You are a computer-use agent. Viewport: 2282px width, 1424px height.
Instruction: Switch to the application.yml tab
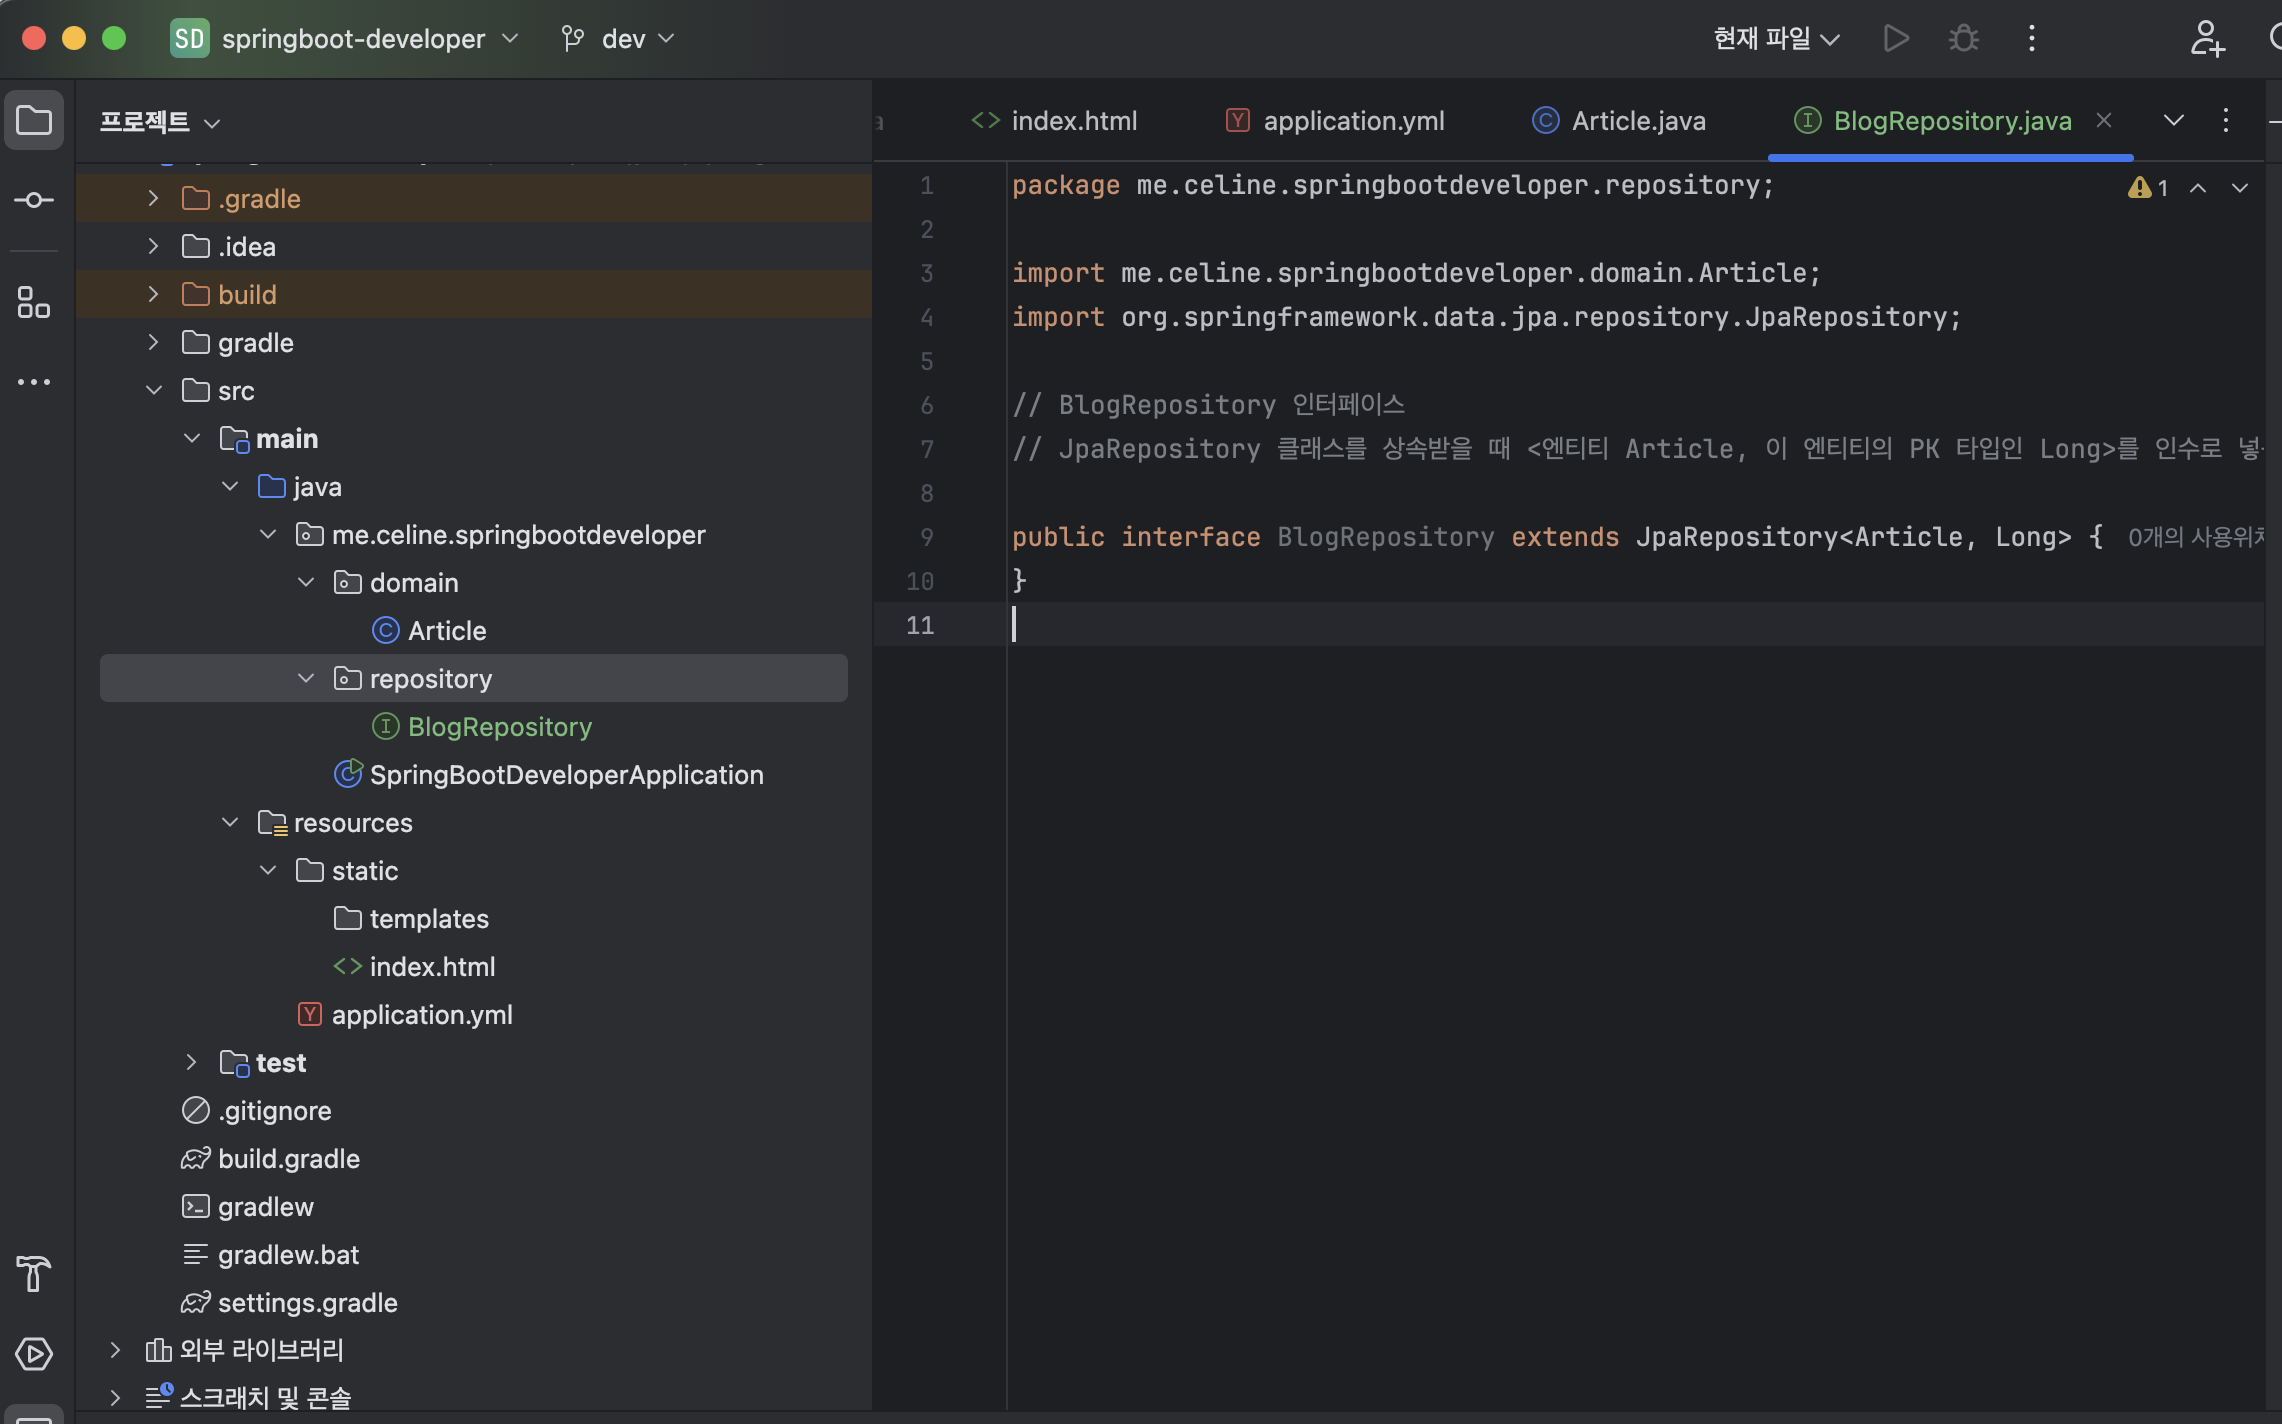tap(1334, 121)
